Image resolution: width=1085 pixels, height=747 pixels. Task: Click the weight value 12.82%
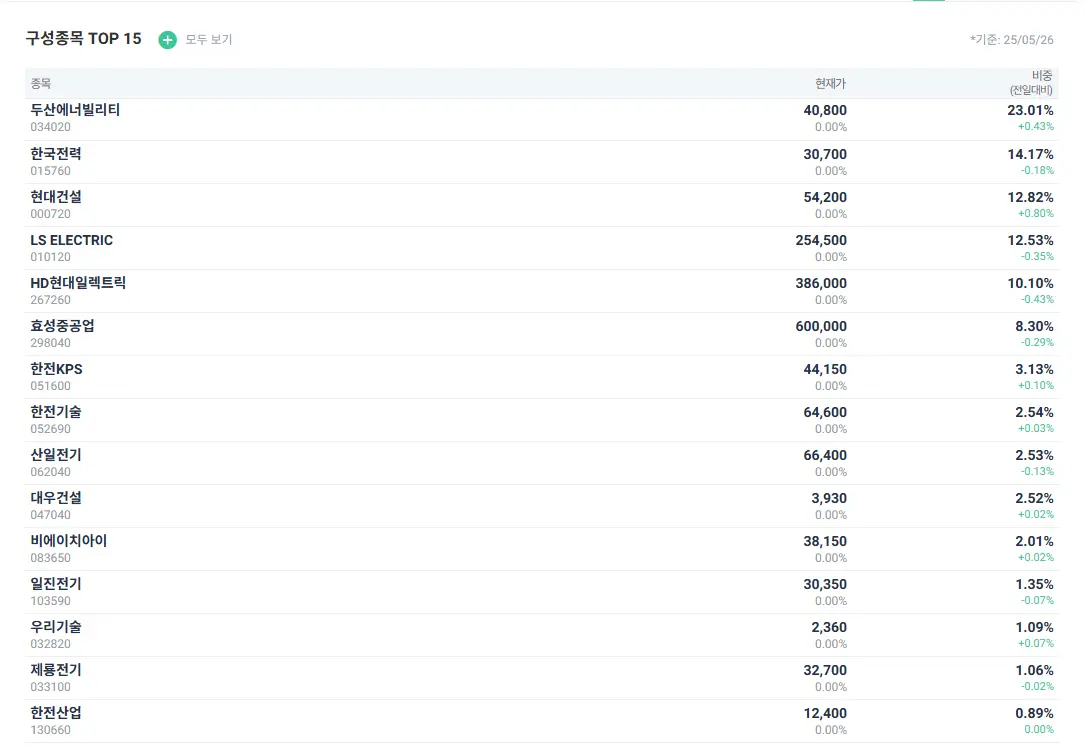pyautogui.click(x=1030, y=197)
